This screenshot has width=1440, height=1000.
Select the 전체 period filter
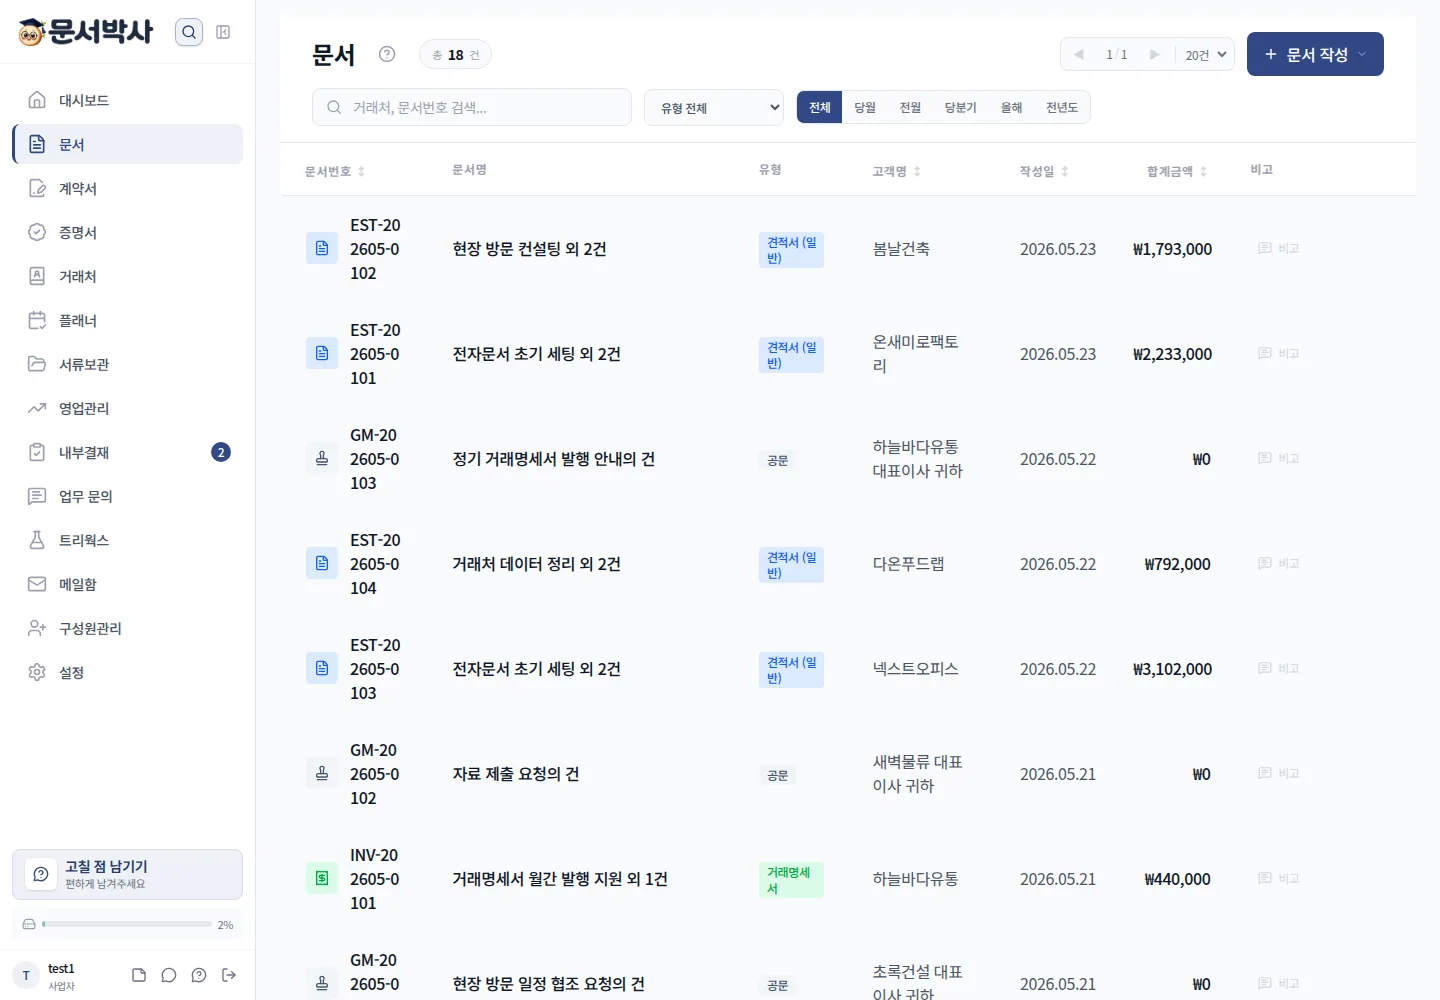click(x=820, y=107)
